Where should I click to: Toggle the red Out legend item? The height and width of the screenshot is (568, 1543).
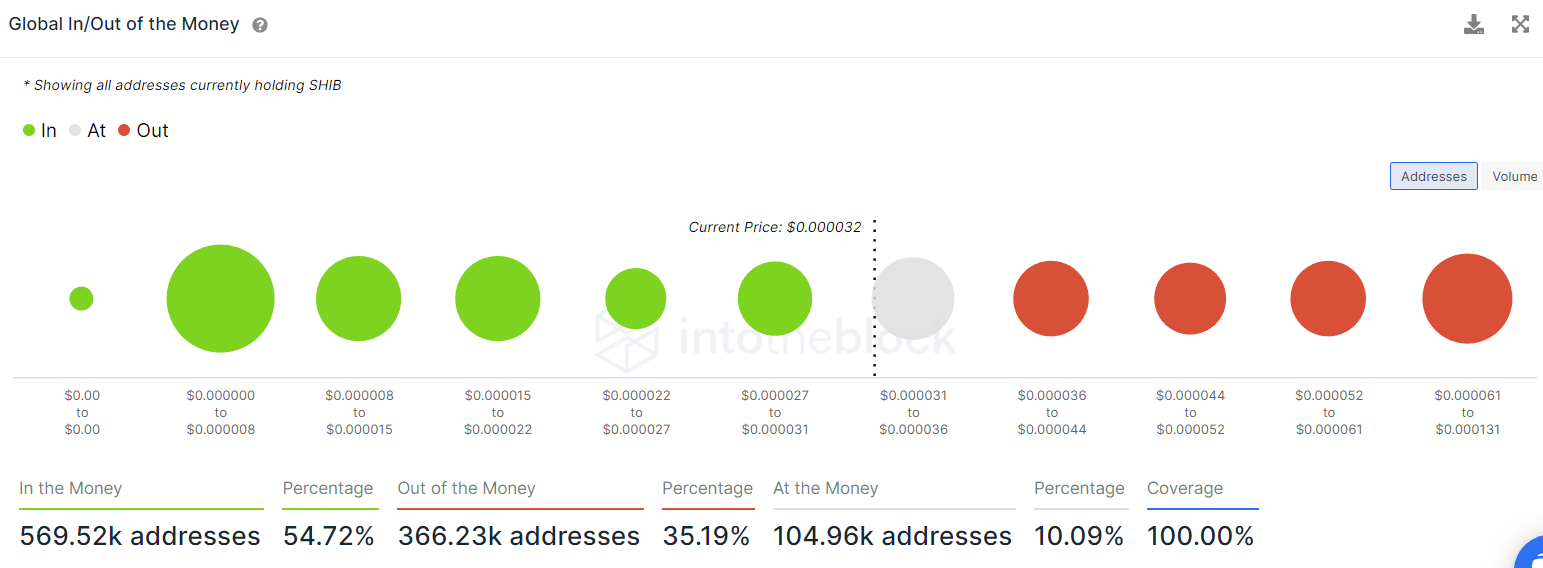pyautogui.click(x=143, y=131)
